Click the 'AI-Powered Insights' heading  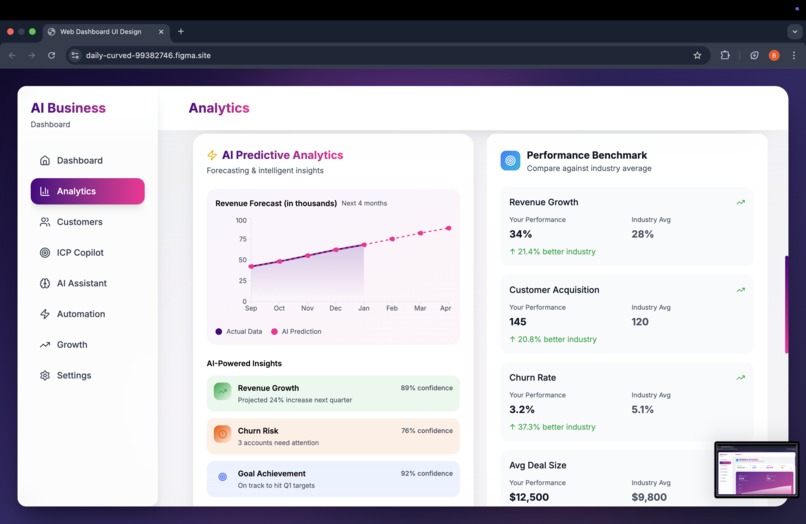pyautogui.click(x=244, y=363)
